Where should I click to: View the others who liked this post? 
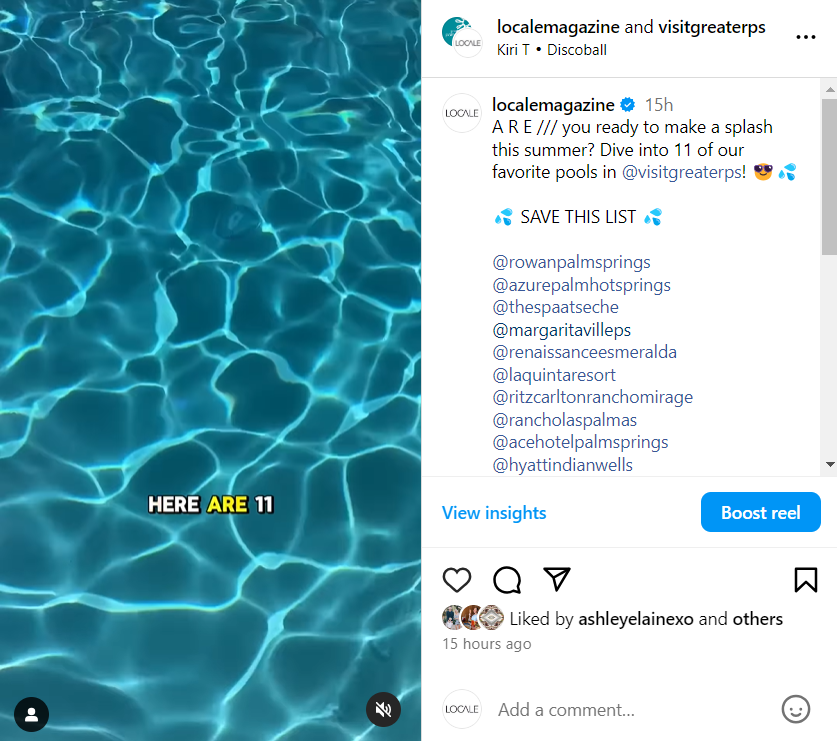point(757,619)
